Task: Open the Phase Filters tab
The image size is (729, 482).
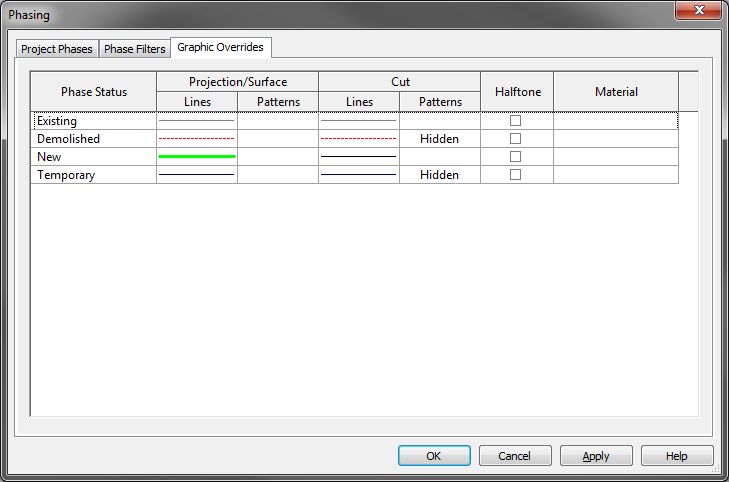Action: click(x=134, y=49)
